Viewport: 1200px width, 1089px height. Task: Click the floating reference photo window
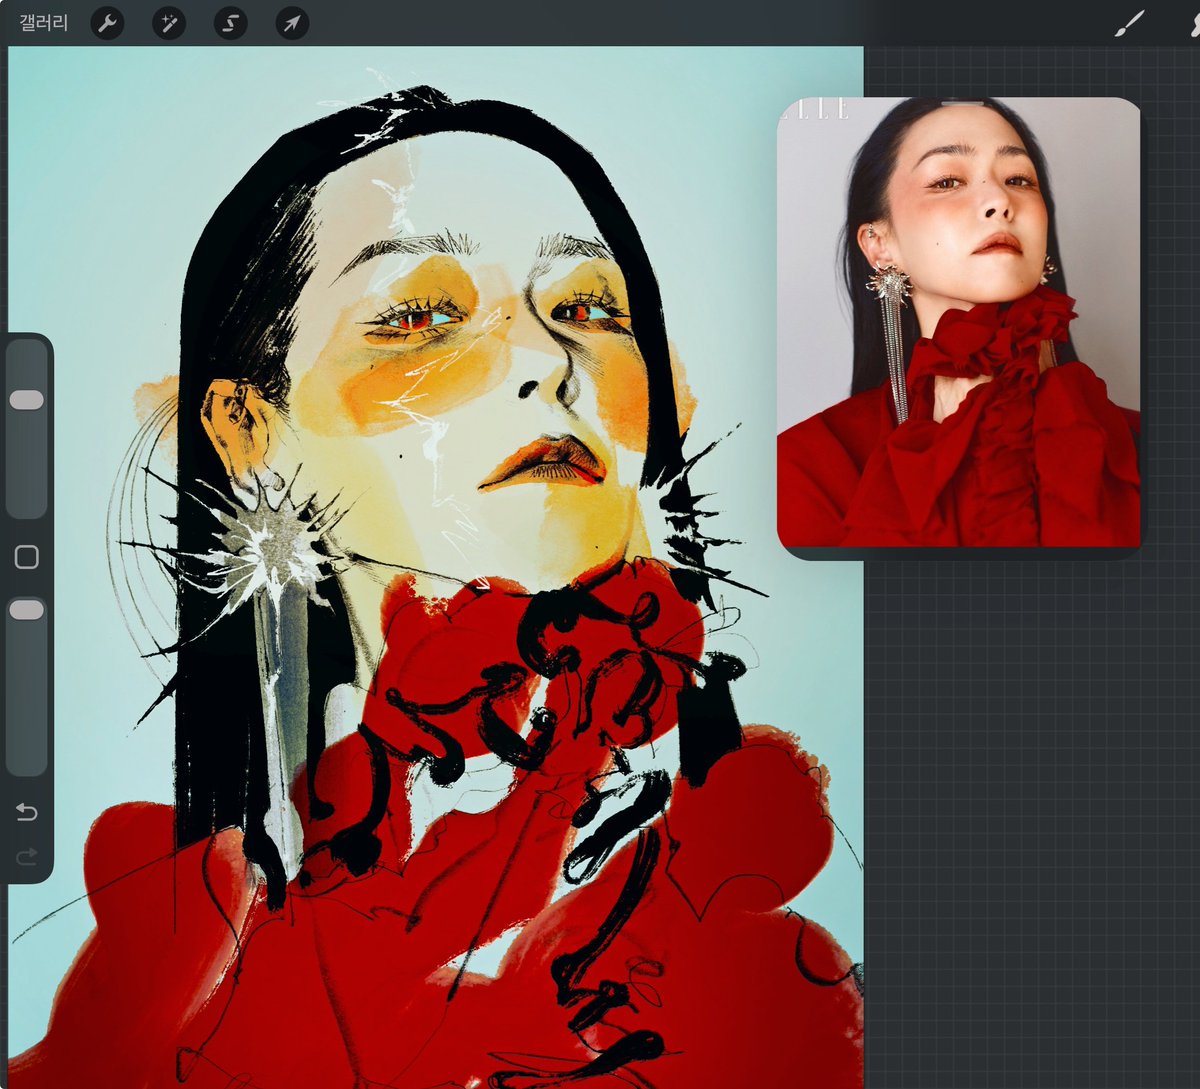(x=959, y=328)
